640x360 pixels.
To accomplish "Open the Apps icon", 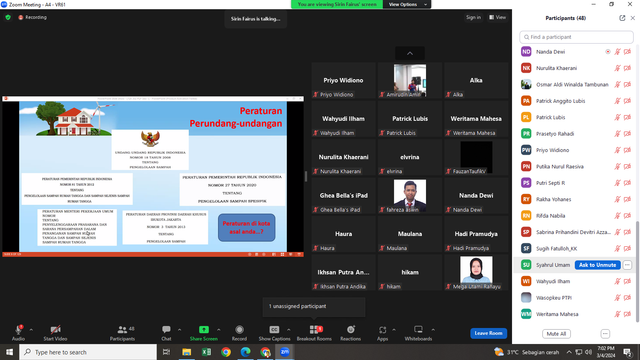I will pyautogui.click(x=382, y=329).
